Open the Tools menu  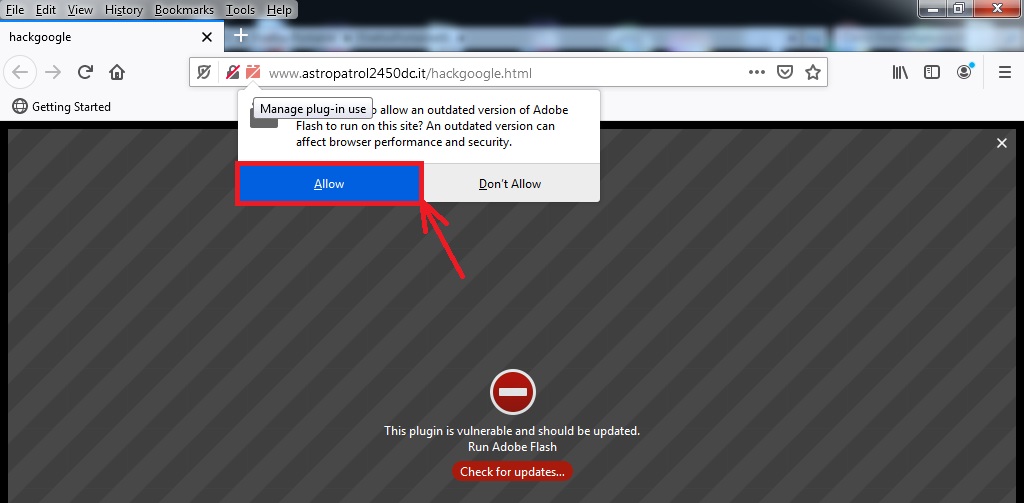(x=240, y=10)
